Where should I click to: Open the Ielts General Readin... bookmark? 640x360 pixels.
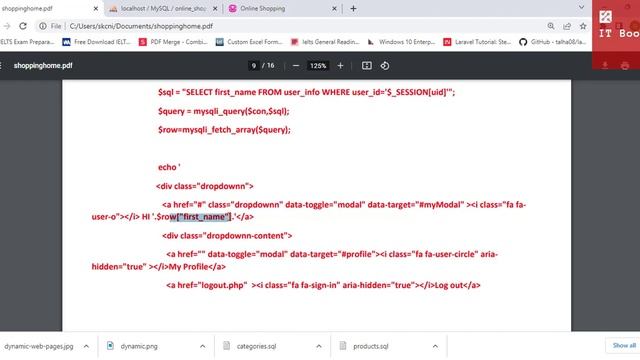(325, 42)
